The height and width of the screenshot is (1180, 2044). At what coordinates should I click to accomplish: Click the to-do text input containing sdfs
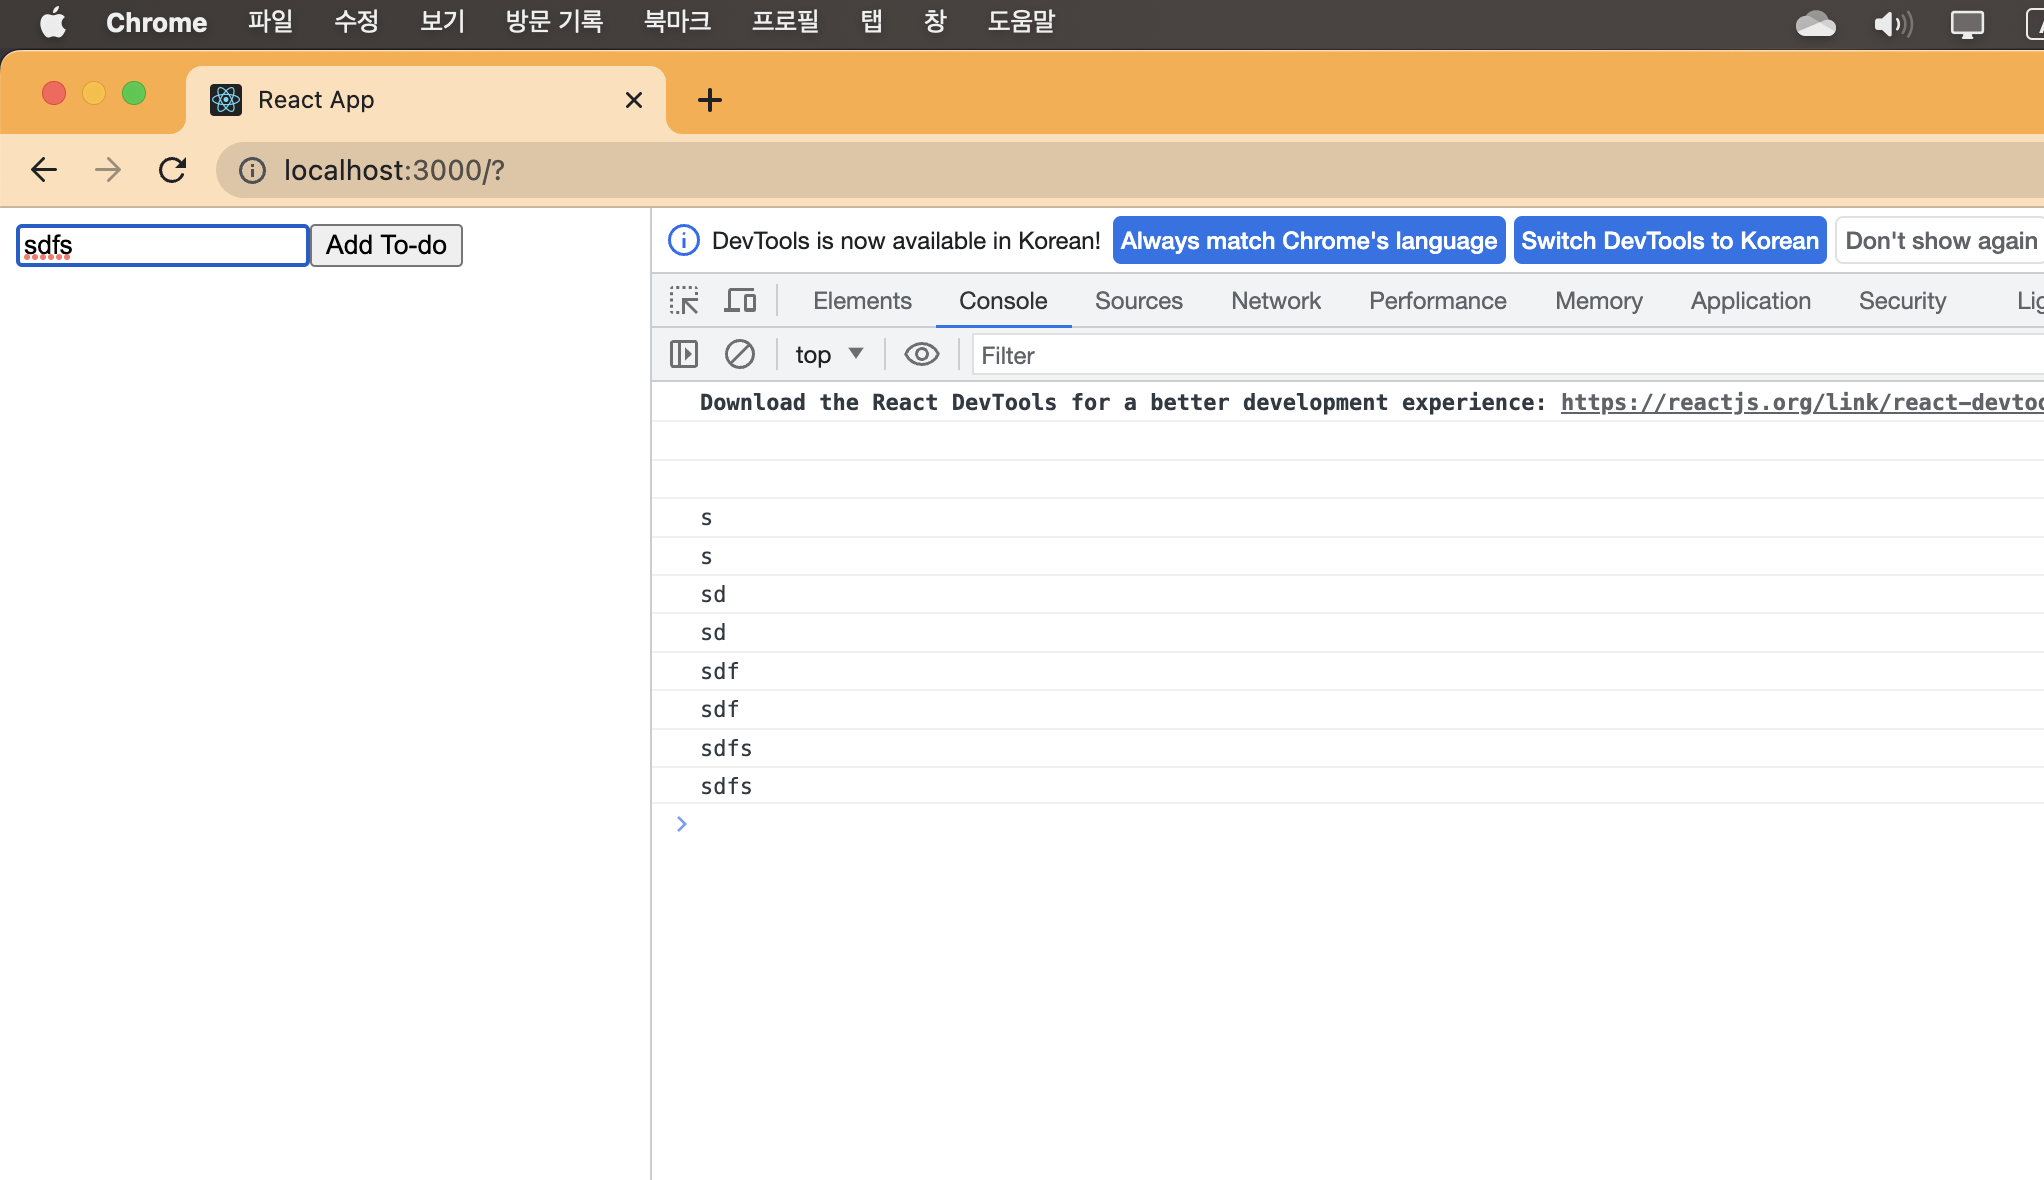[x=162, y=245]
